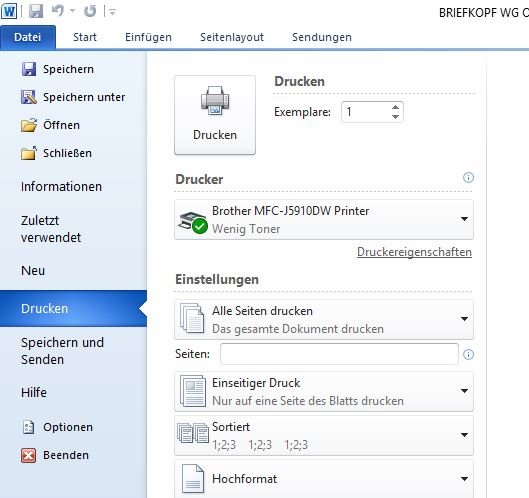Viewport: 529px width, 498px height.
Task: Click the Speichern unter icon in the sidebar
Action: click(x=29, y=97)
